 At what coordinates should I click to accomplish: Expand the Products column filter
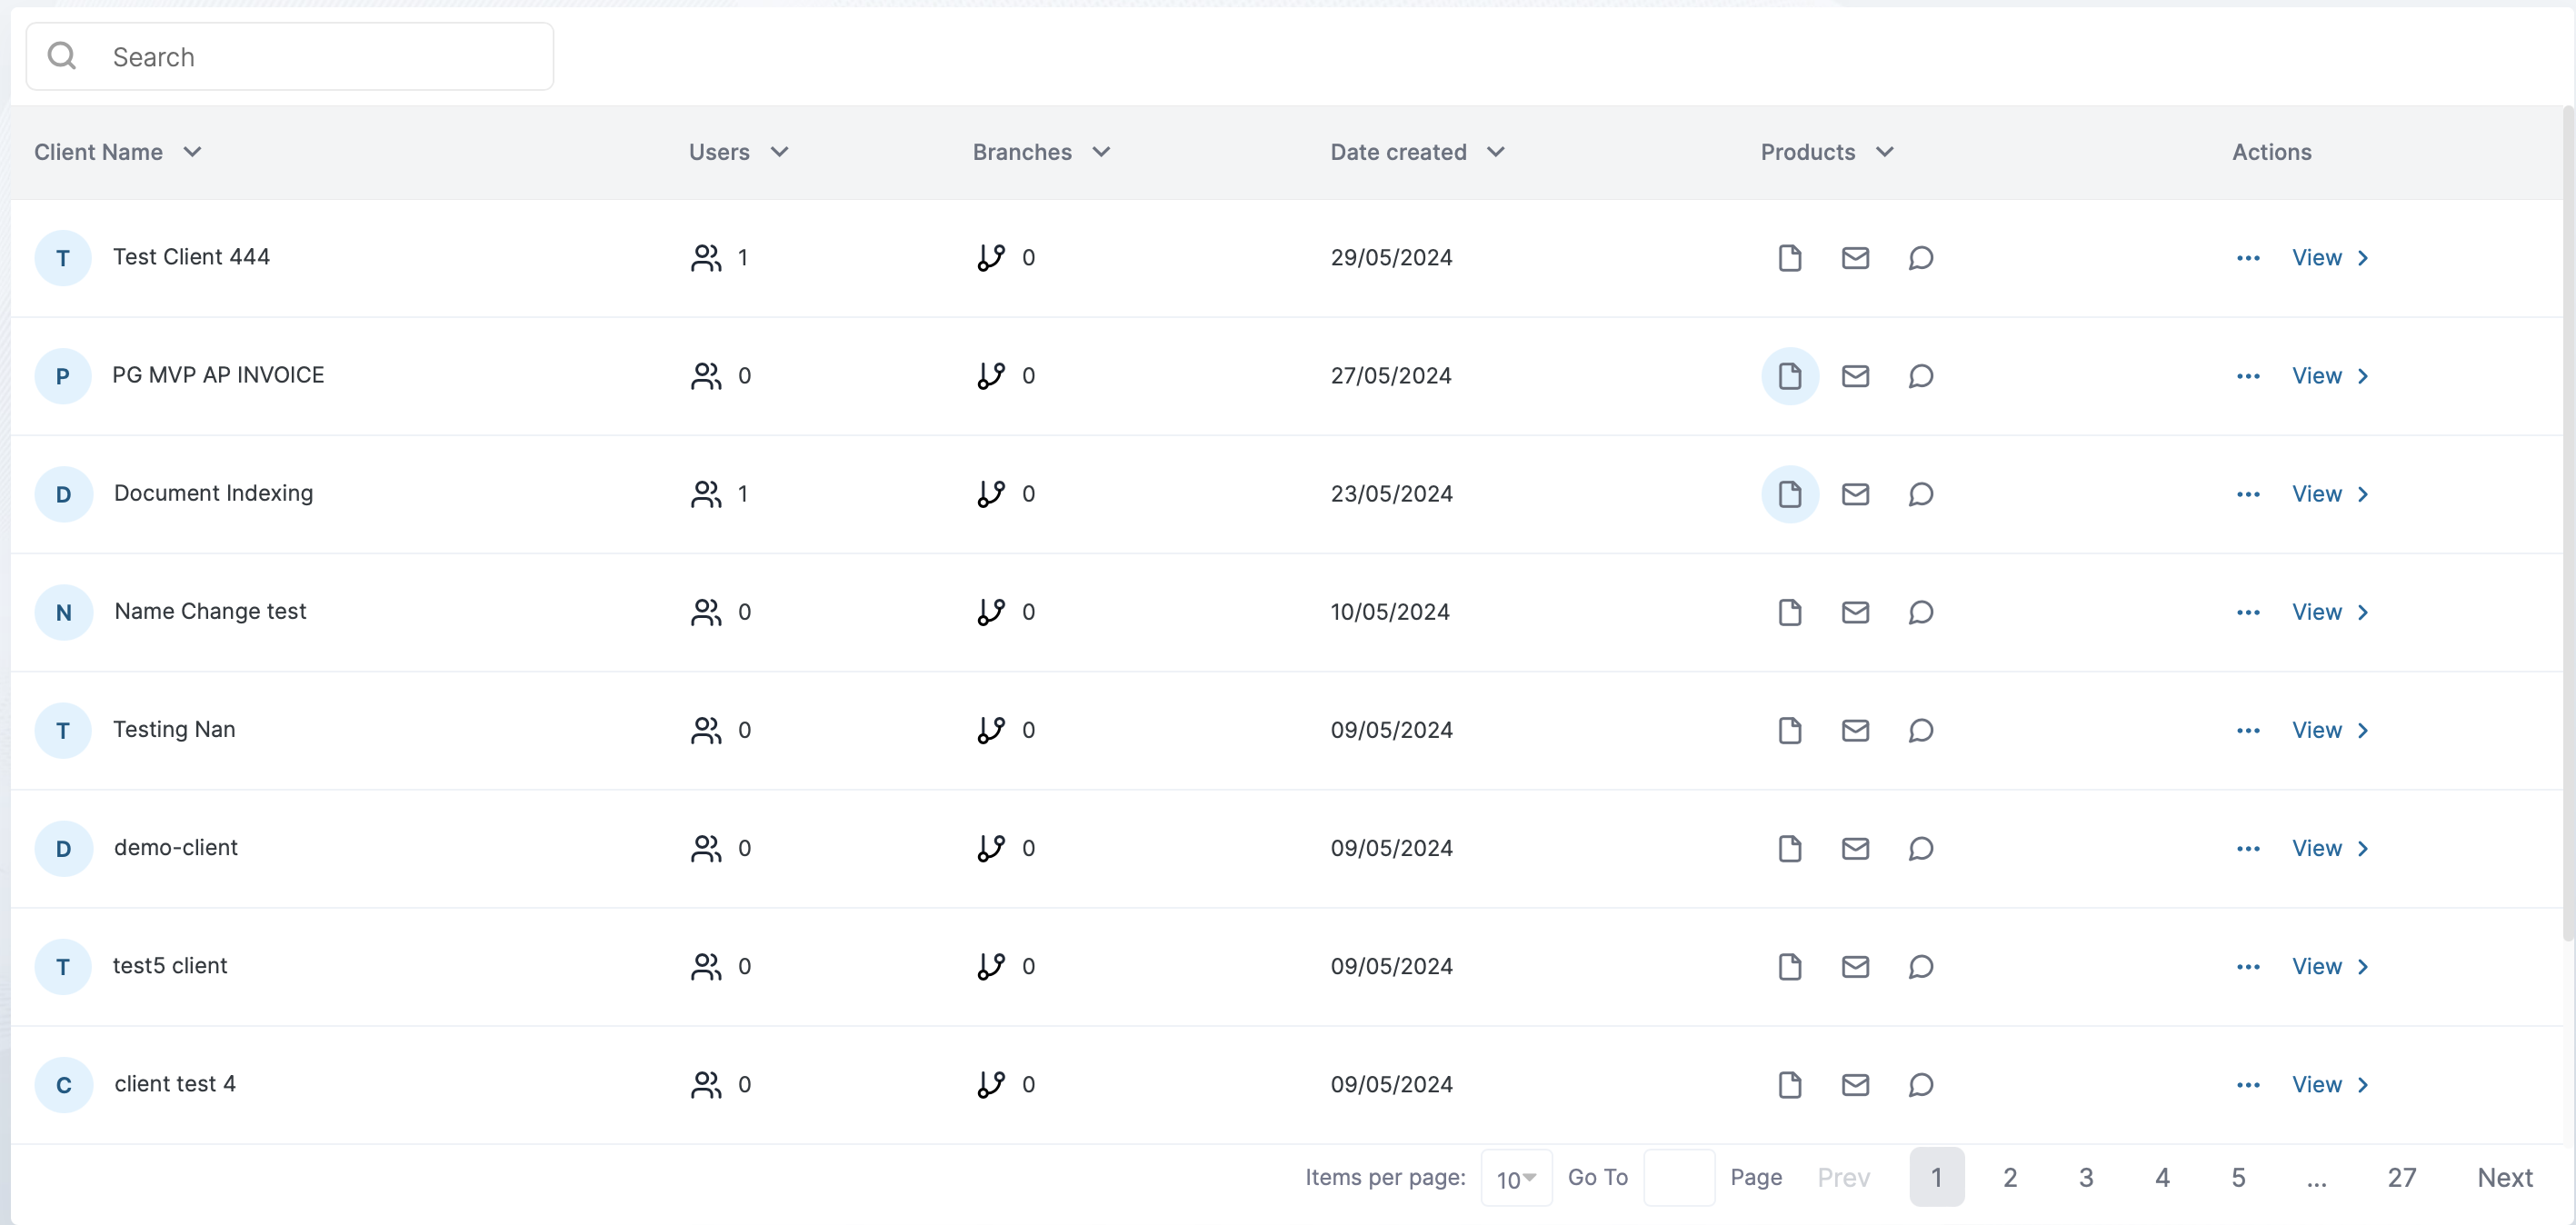point(1884,152)
